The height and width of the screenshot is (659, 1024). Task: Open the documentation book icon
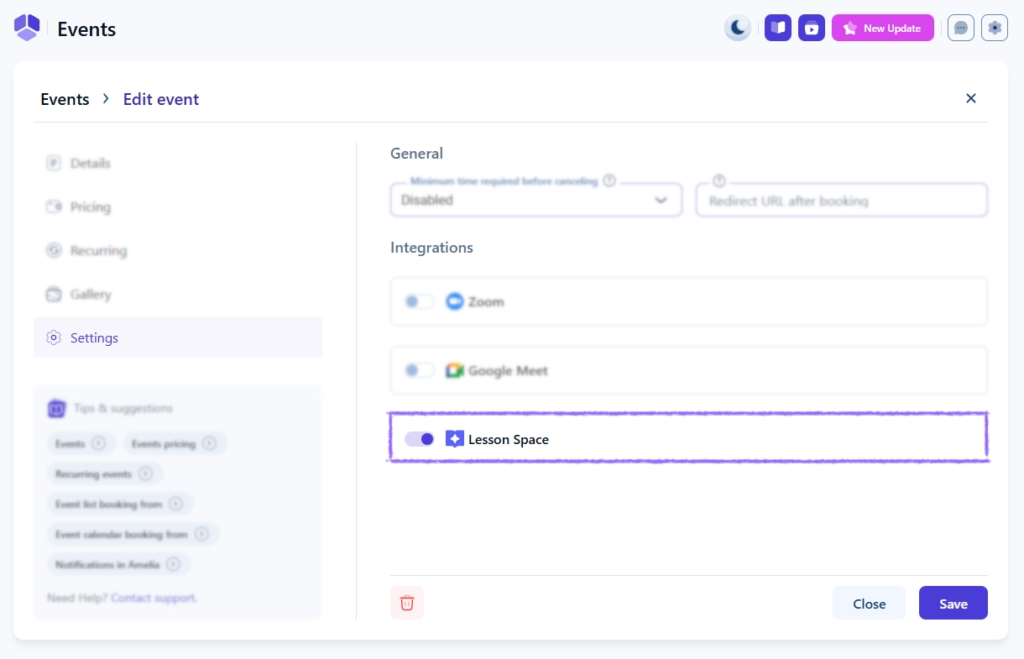coord(778,28)
